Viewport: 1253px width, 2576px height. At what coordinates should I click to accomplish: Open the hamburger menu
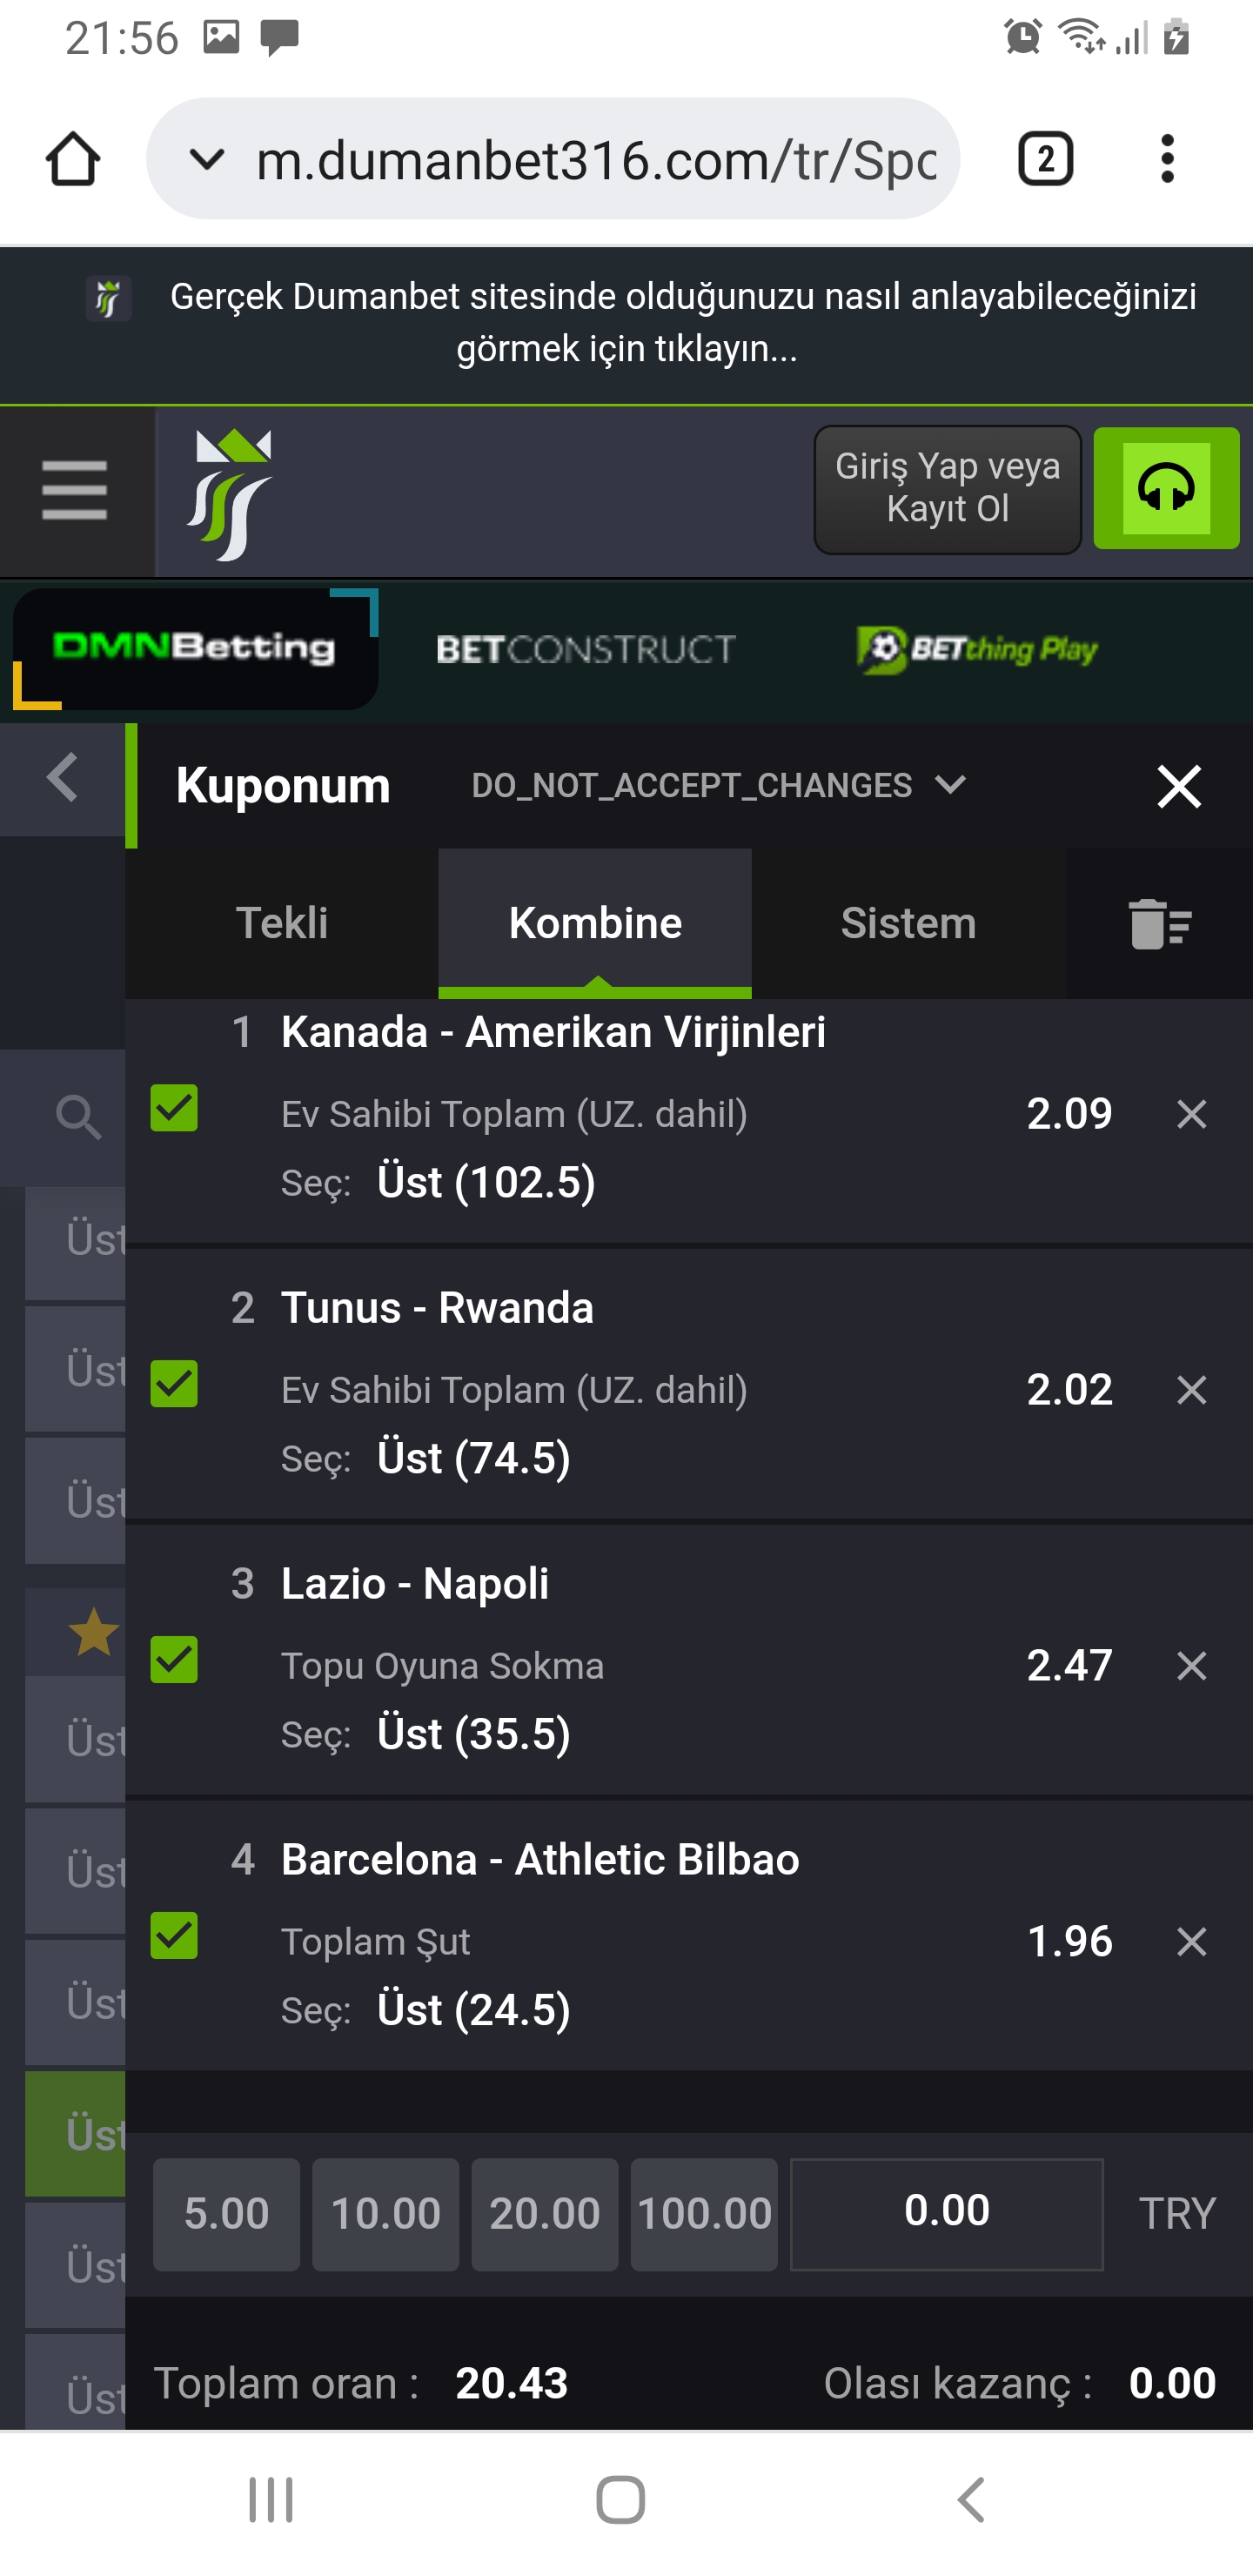75,490
